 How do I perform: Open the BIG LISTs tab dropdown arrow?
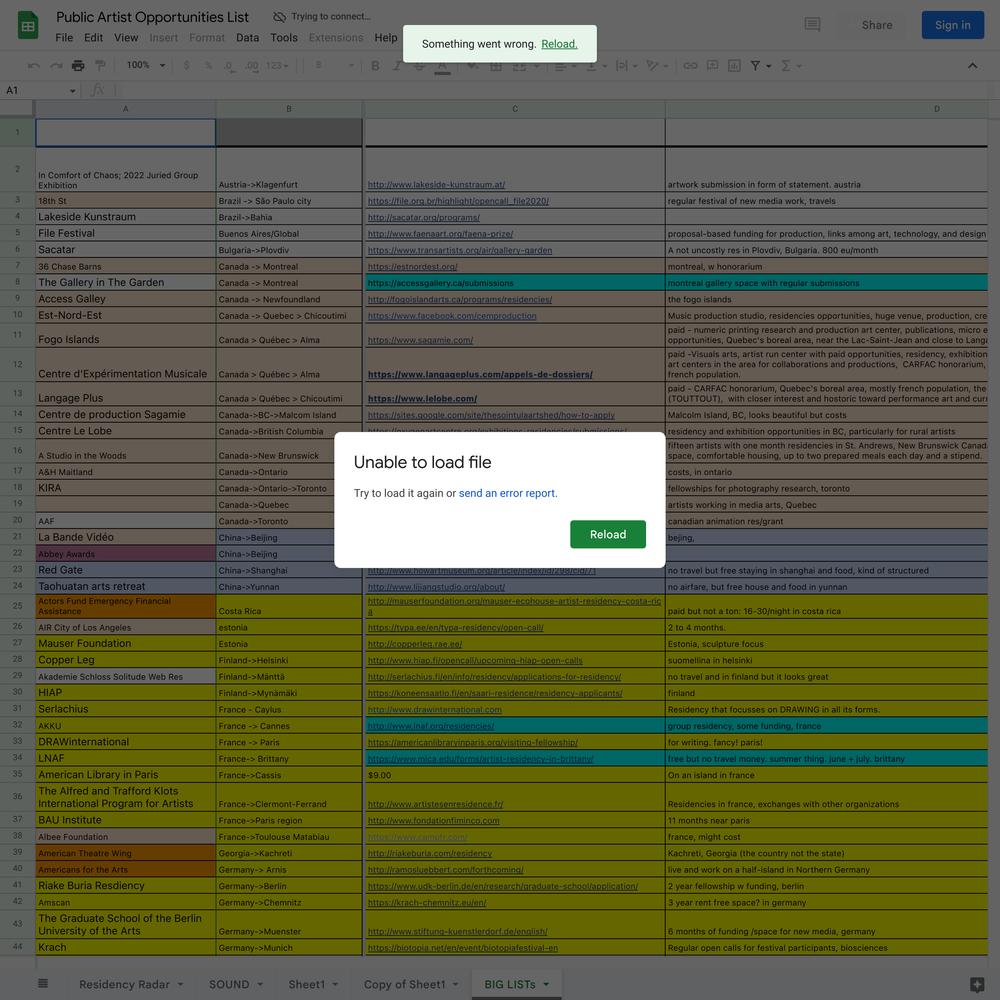pyautogui.click(x=546, y=984)
